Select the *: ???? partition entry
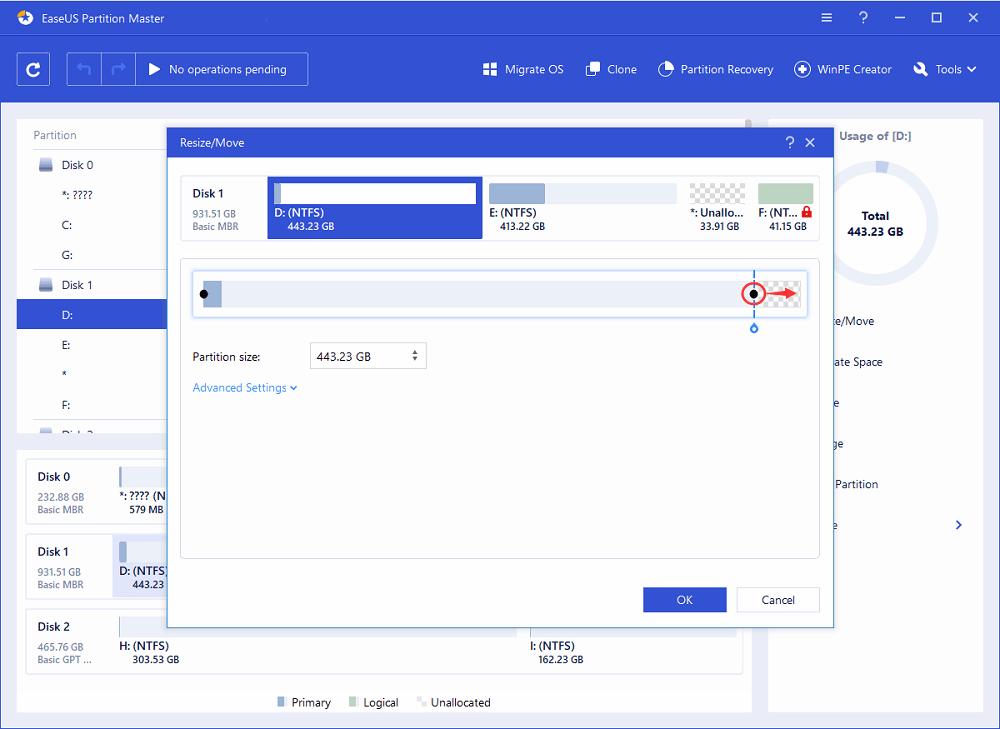The height and width of the screenshot is (729, 1000). tap(77, 195)
